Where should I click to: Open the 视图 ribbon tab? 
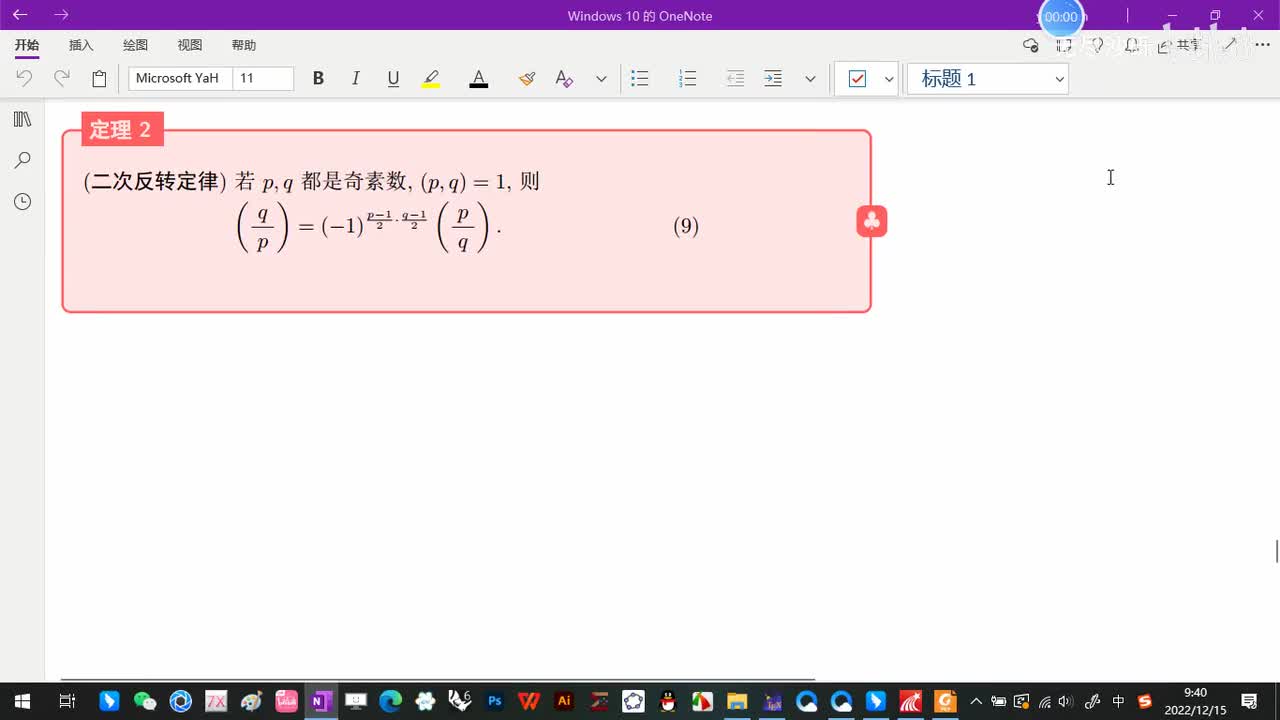click(x=190, y=45)
